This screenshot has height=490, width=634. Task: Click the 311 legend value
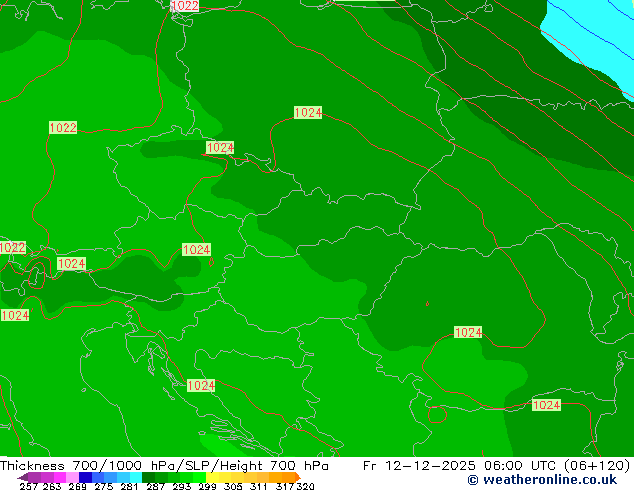259,486
